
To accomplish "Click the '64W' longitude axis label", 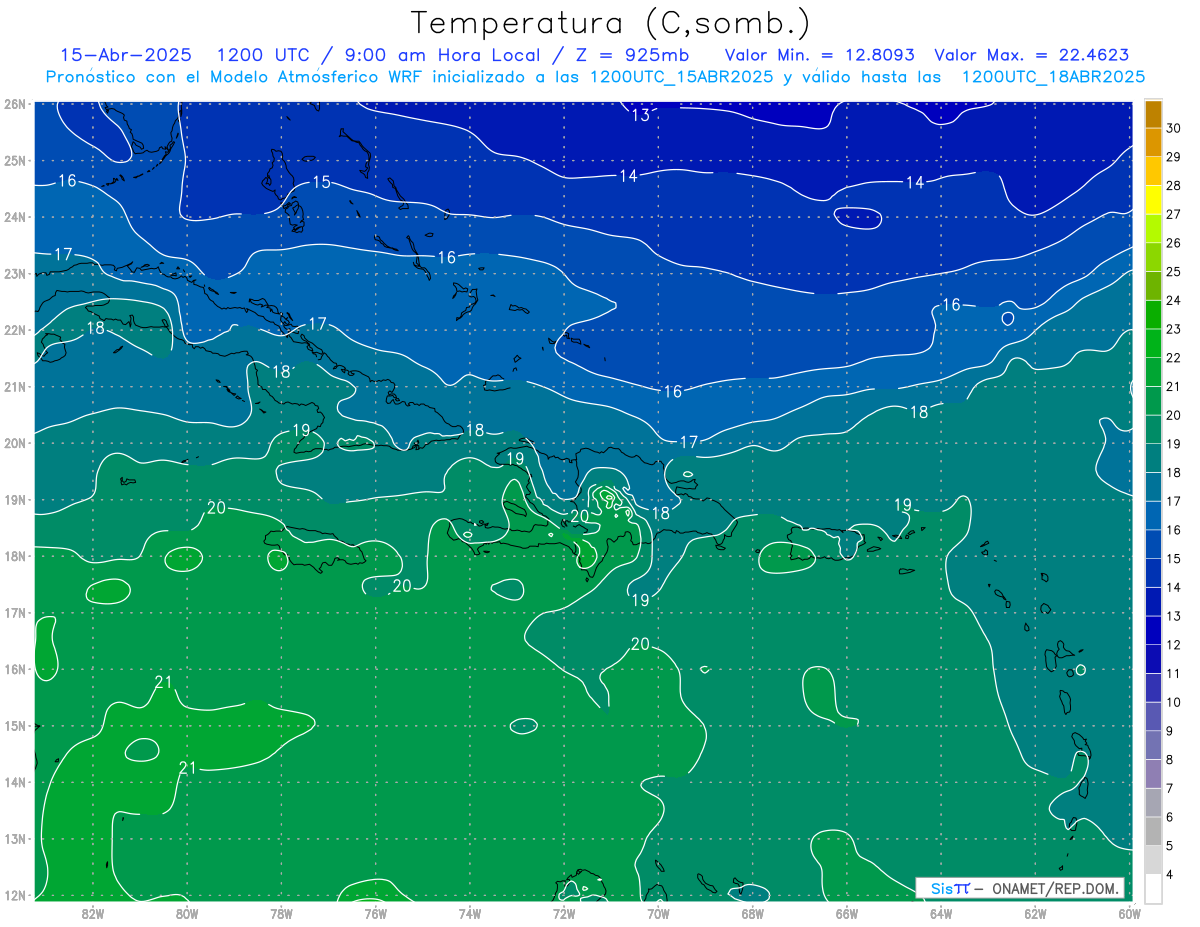I will click(940, 913).
